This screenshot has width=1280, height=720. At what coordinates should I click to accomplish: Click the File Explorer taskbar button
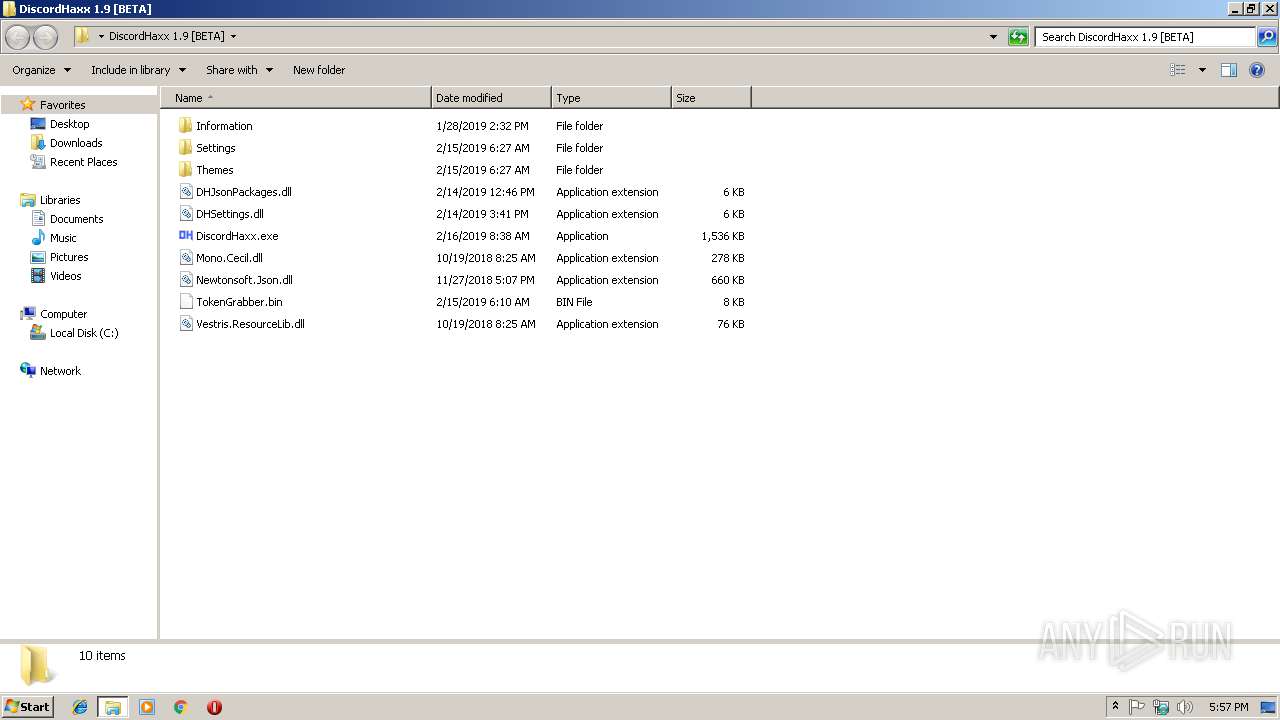(x=113, y=707)
